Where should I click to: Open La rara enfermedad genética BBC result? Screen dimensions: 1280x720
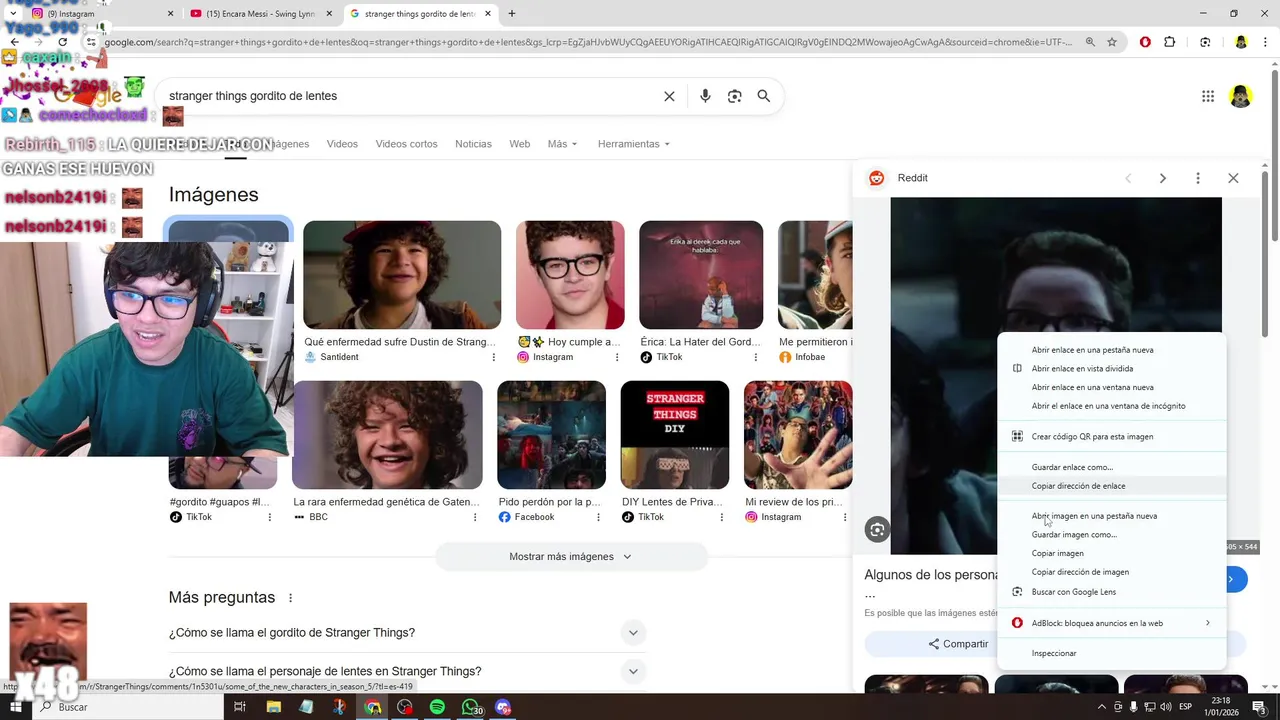[387, 435]
